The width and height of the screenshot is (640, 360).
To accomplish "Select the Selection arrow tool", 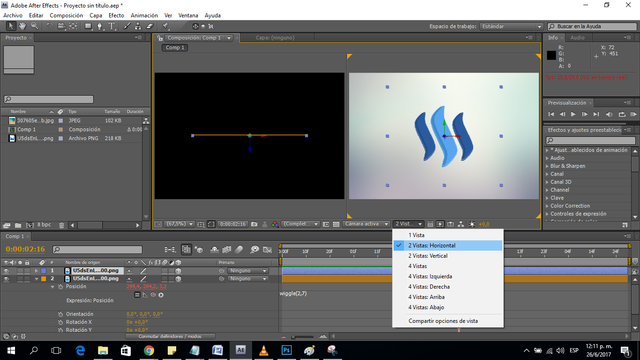I will pyautogui.click(x=11, y=26).
